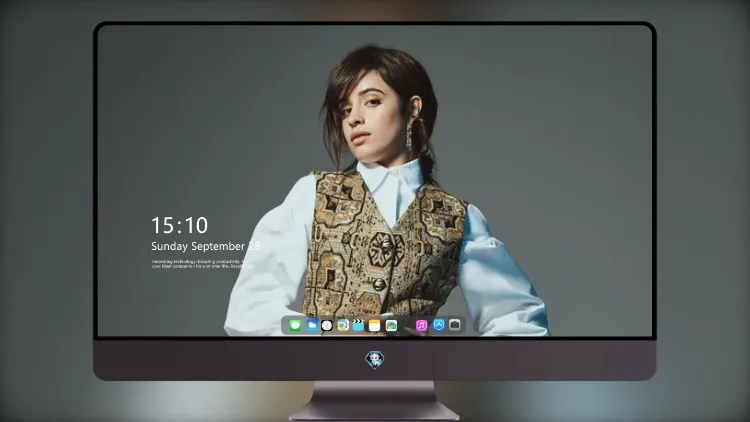
Task: Open the blue App Store icon
Action: 439,325
